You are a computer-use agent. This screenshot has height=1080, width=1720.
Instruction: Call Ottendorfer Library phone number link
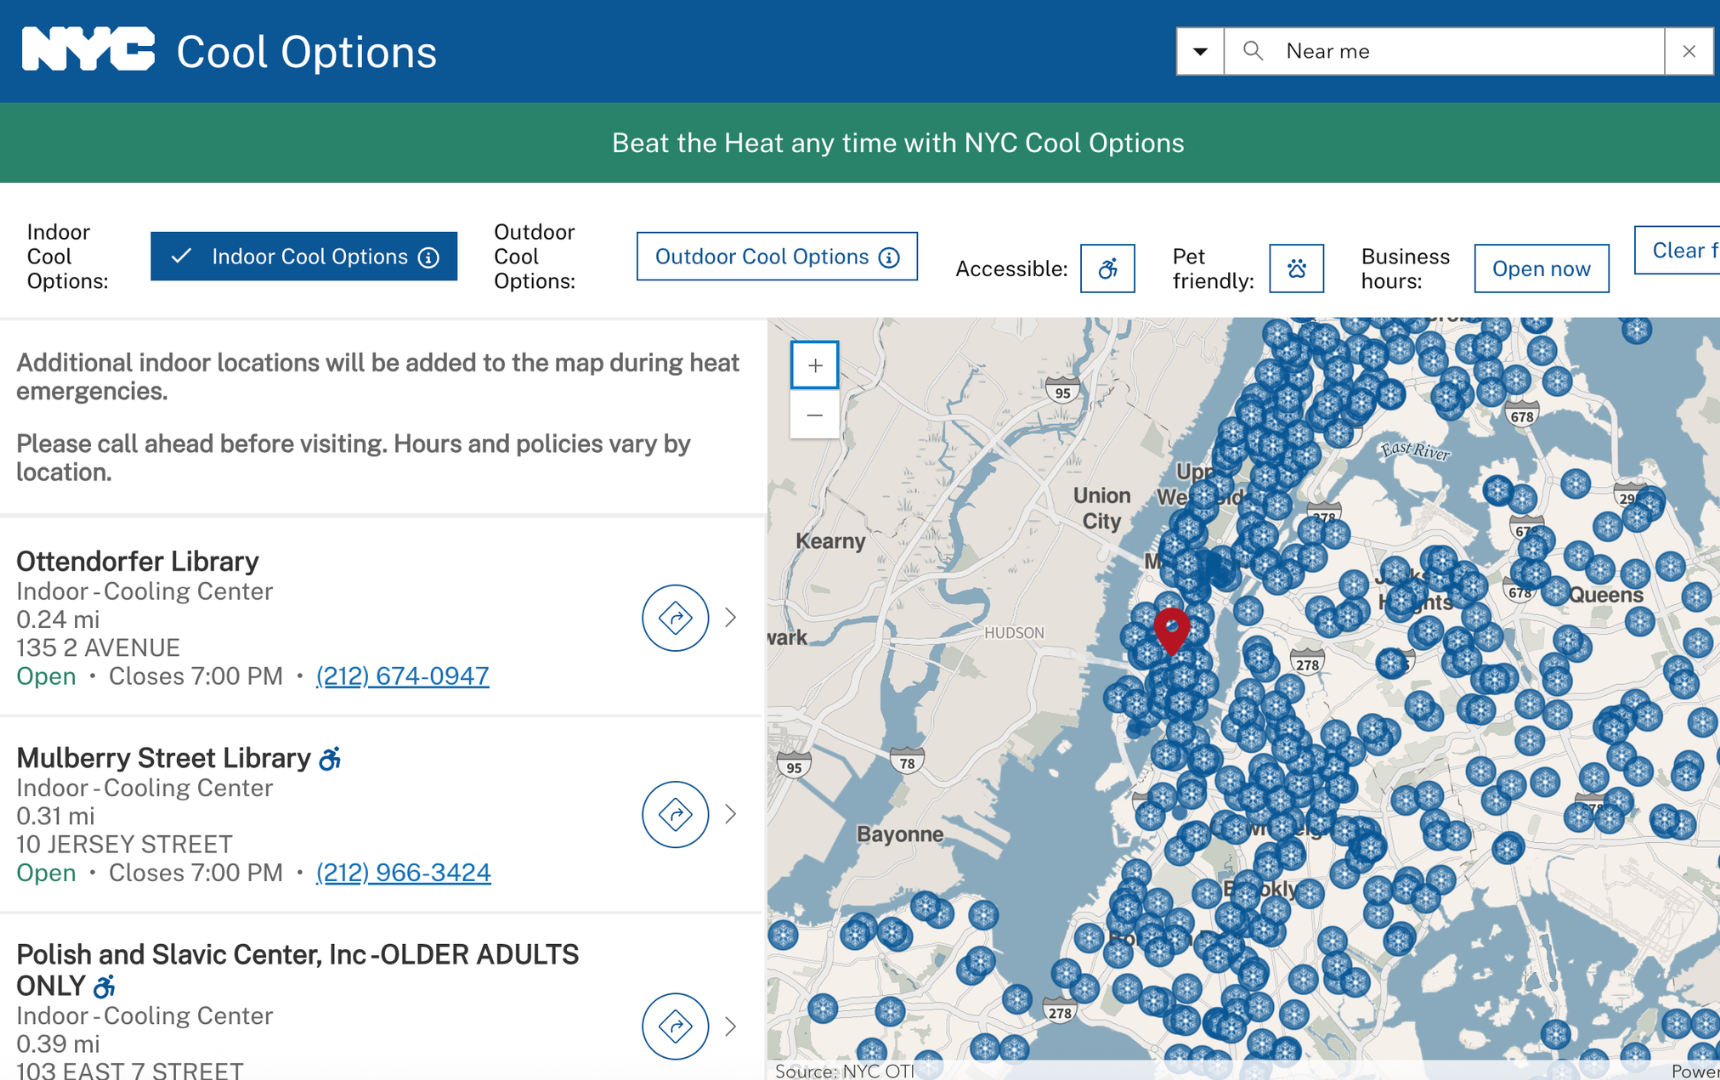402,676
